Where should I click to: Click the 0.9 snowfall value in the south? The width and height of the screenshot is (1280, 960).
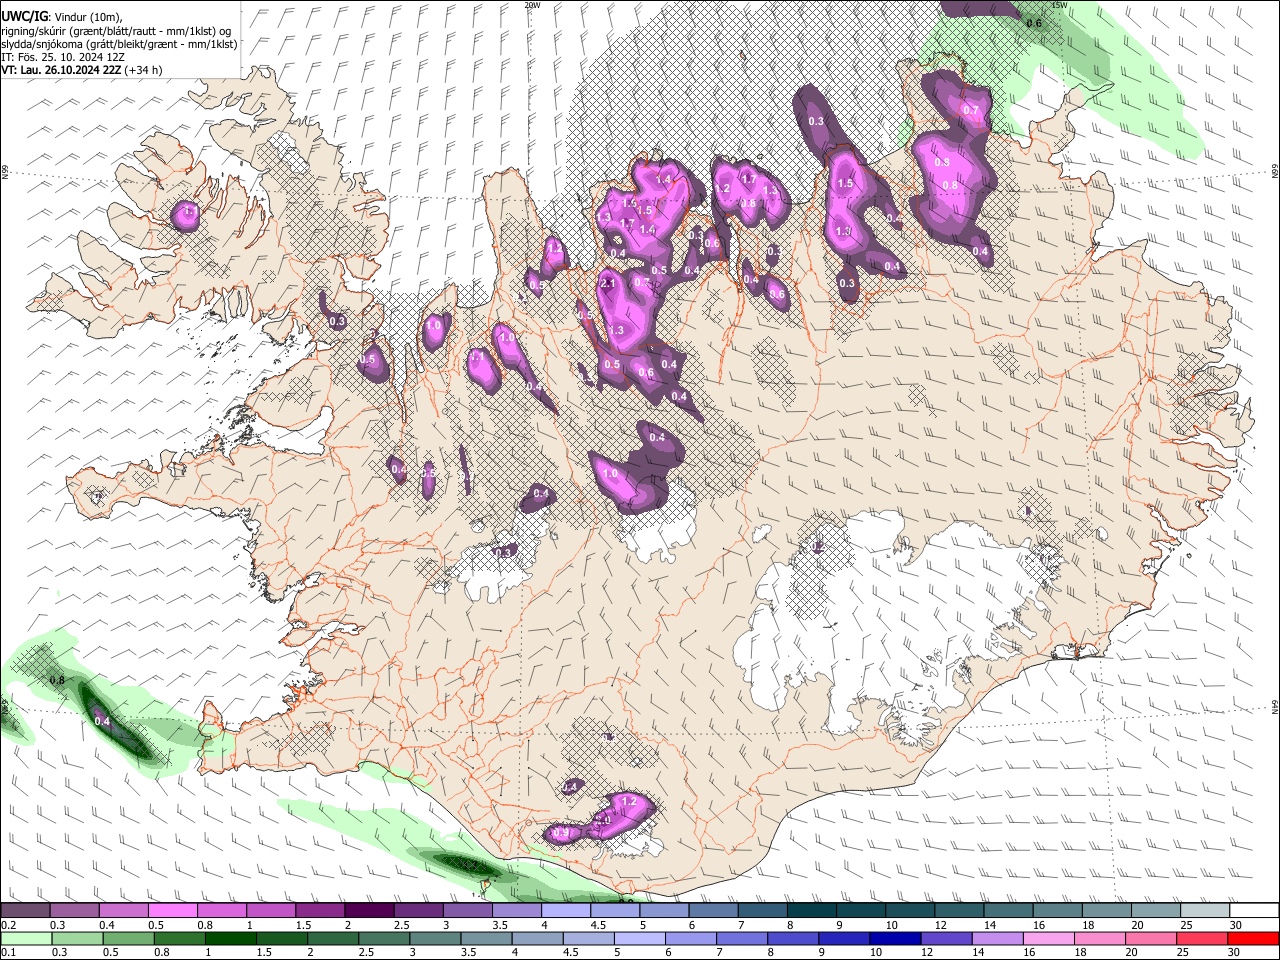[561, 832]
